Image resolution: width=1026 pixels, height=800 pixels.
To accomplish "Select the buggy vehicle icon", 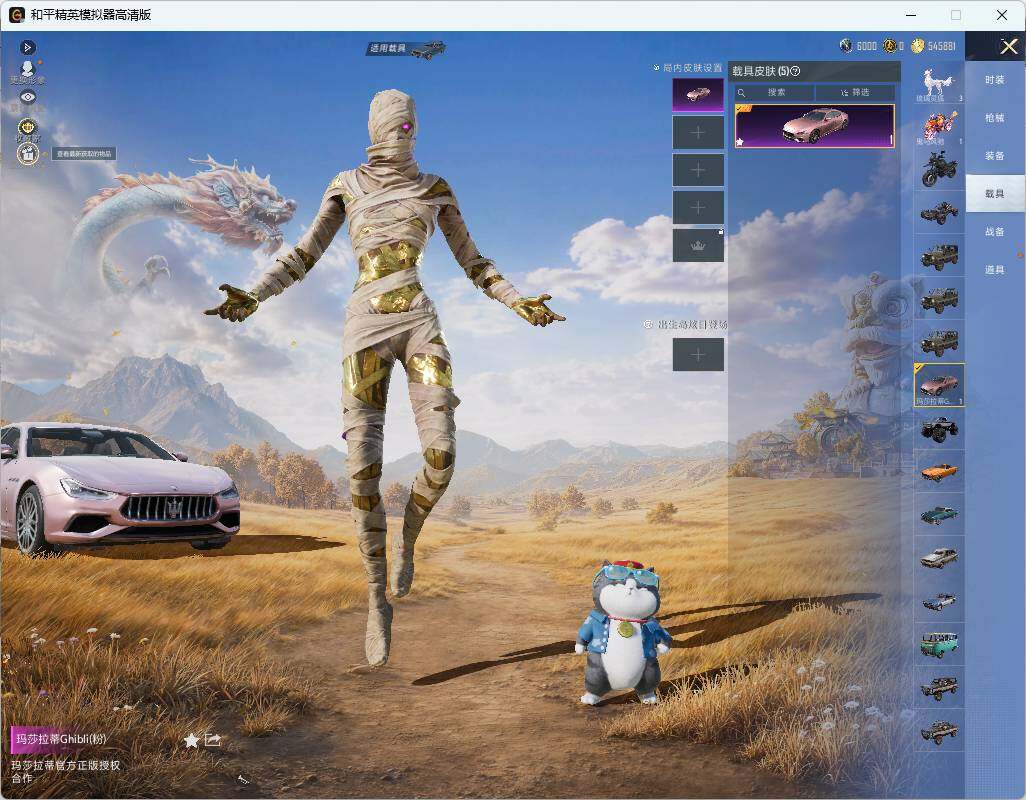I will (x=939, y=212).
